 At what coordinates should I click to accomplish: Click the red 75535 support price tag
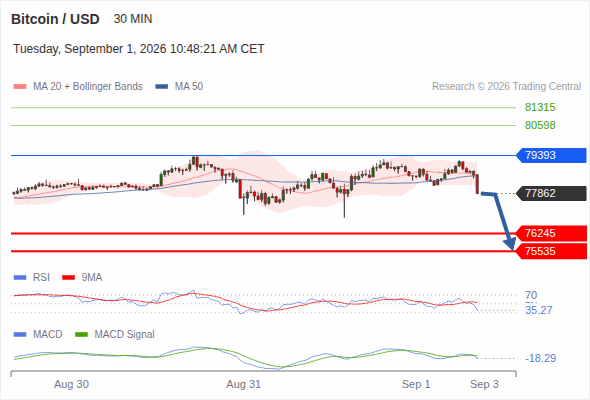click(x=551, y=251)
